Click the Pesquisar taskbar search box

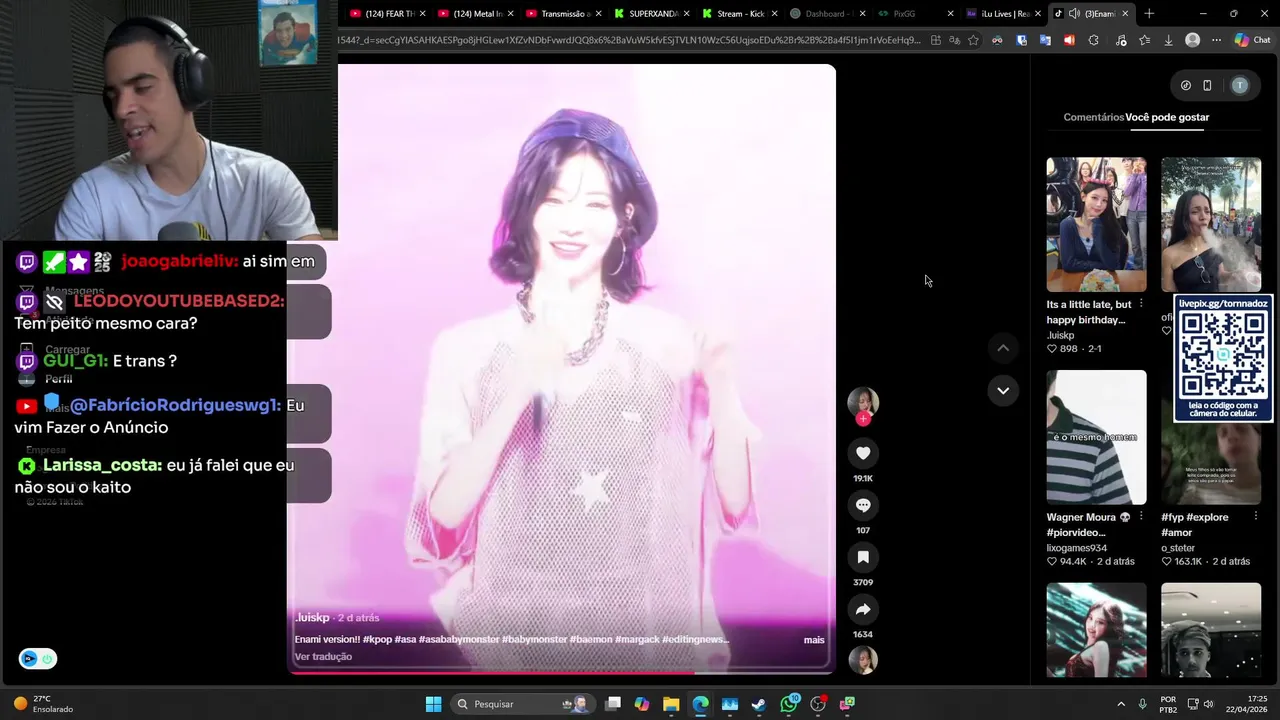521,704
